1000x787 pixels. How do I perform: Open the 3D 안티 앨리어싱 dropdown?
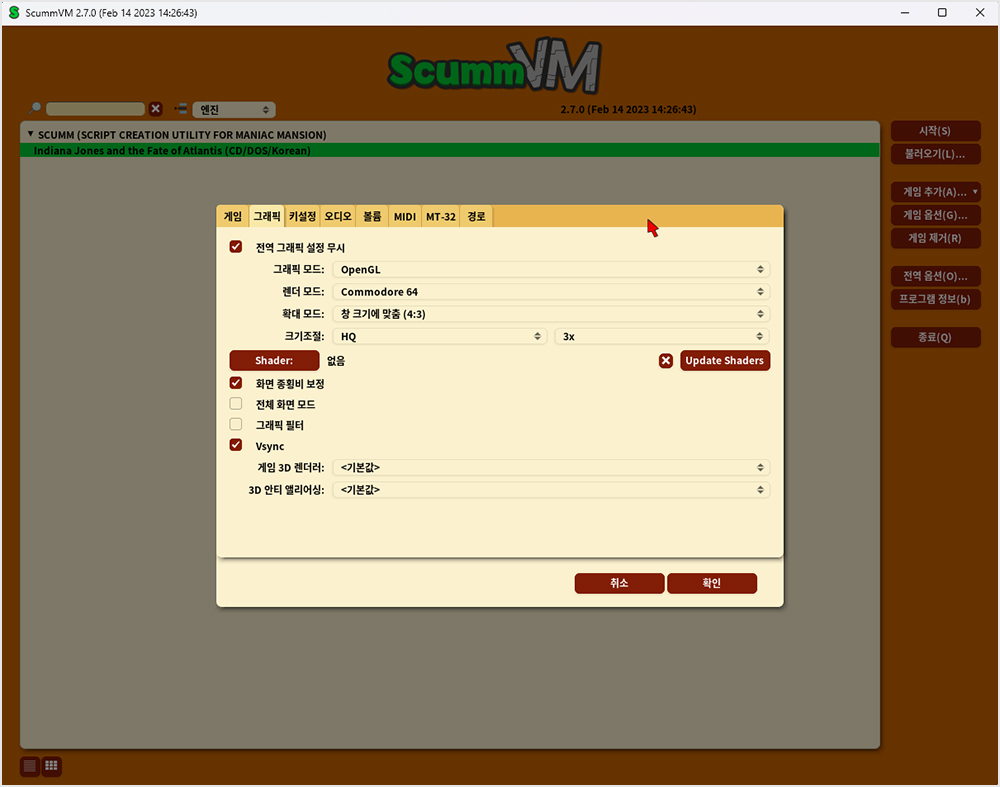[x=552, y=490]
